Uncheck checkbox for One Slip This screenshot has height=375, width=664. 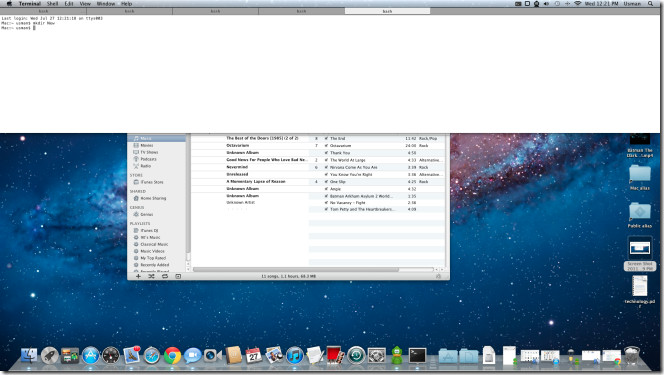326,182
